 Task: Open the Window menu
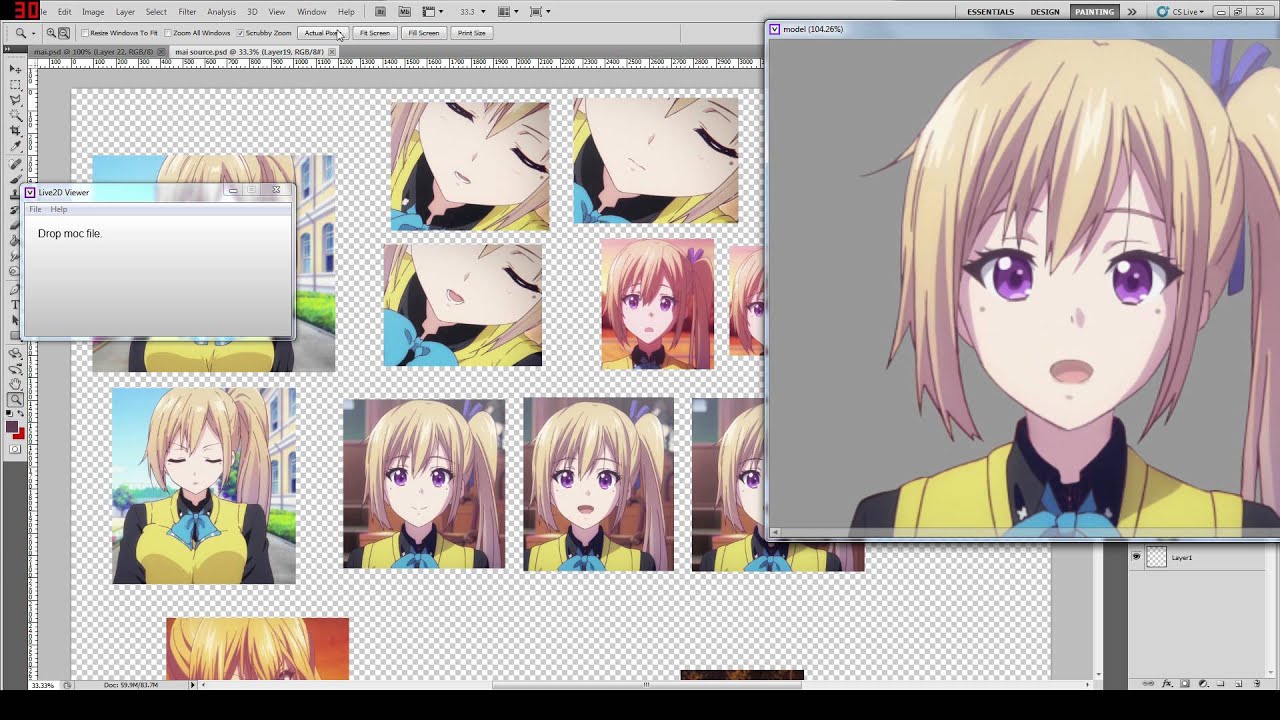tap(311, 12)
